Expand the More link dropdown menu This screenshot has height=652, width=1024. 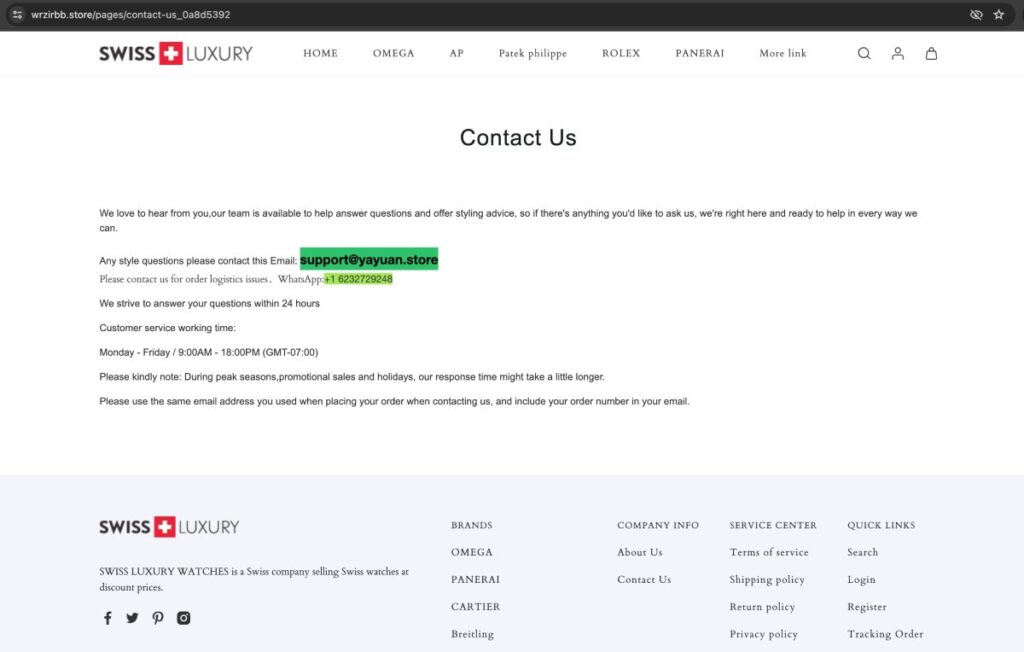click(x=783, y=53)
